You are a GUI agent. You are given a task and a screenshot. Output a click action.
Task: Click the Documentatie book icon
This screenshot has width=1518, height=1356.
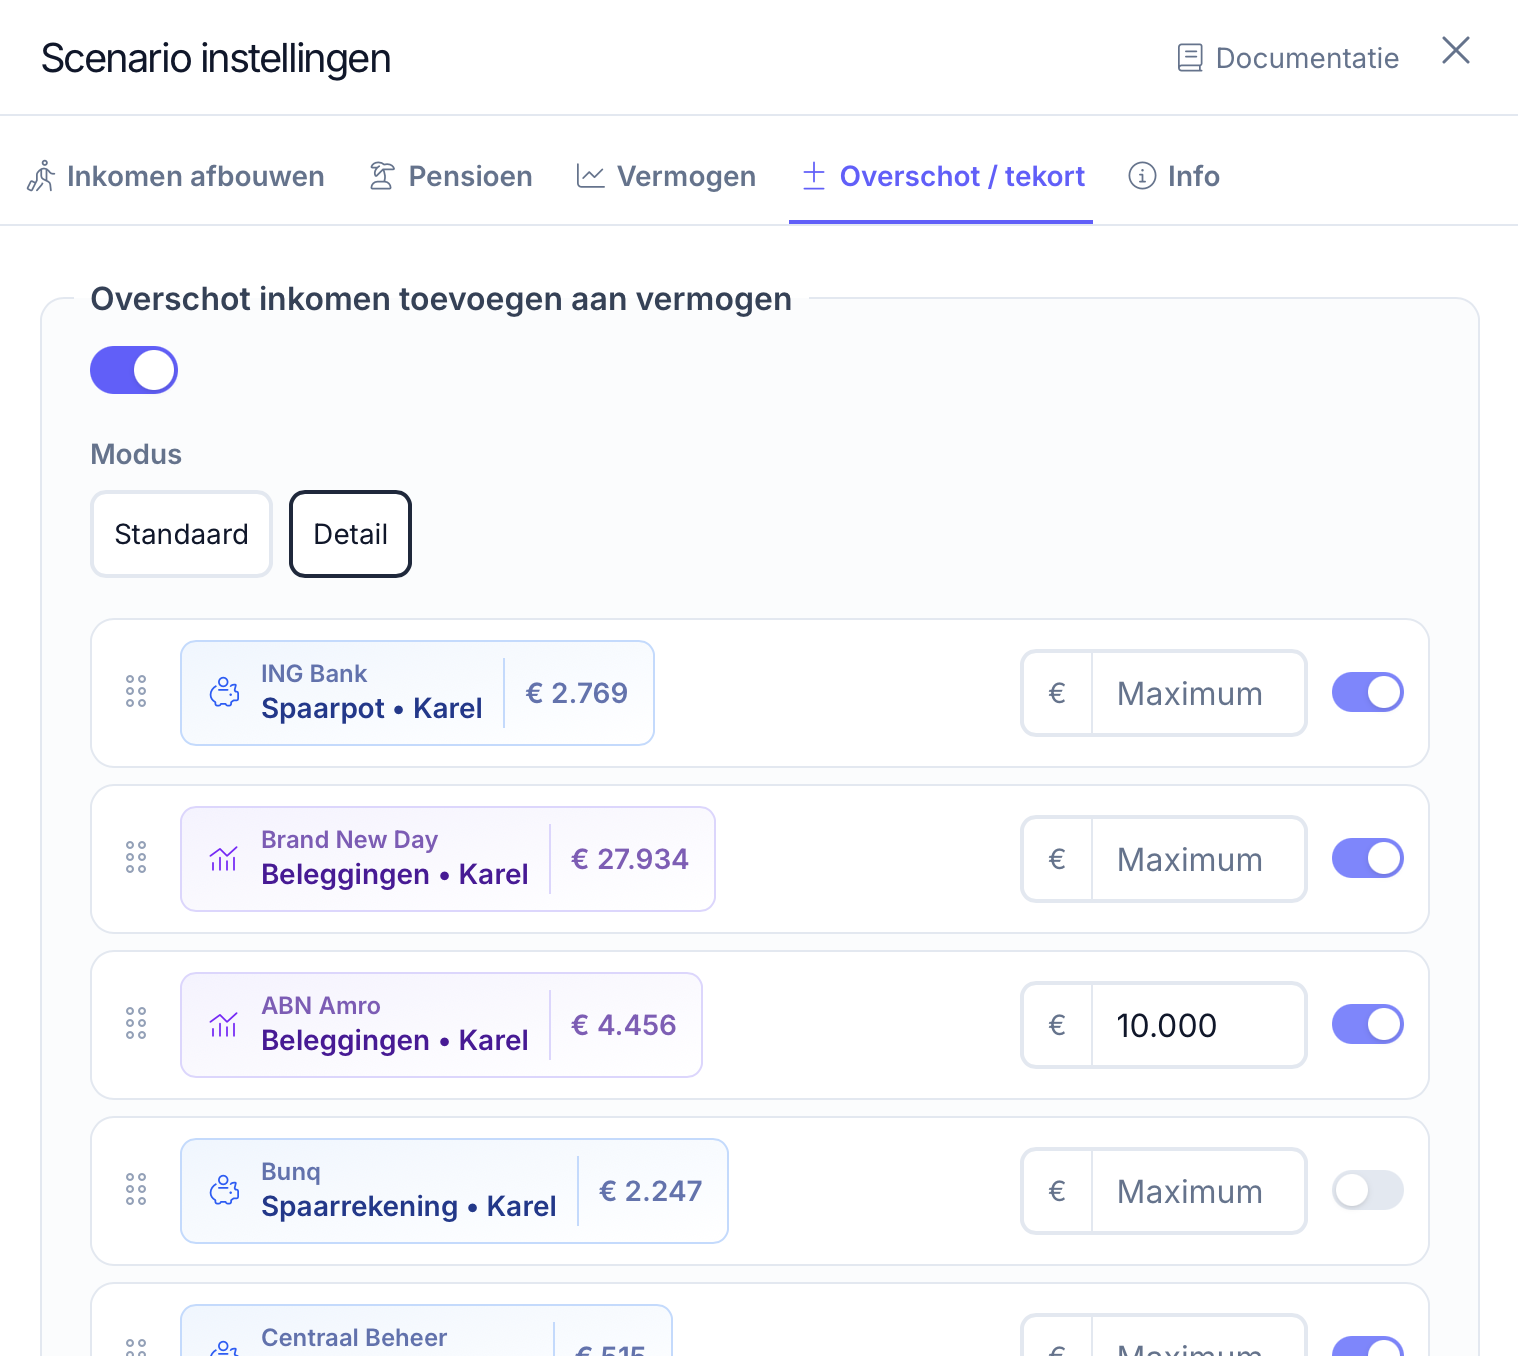click(x=1190, y=58)
